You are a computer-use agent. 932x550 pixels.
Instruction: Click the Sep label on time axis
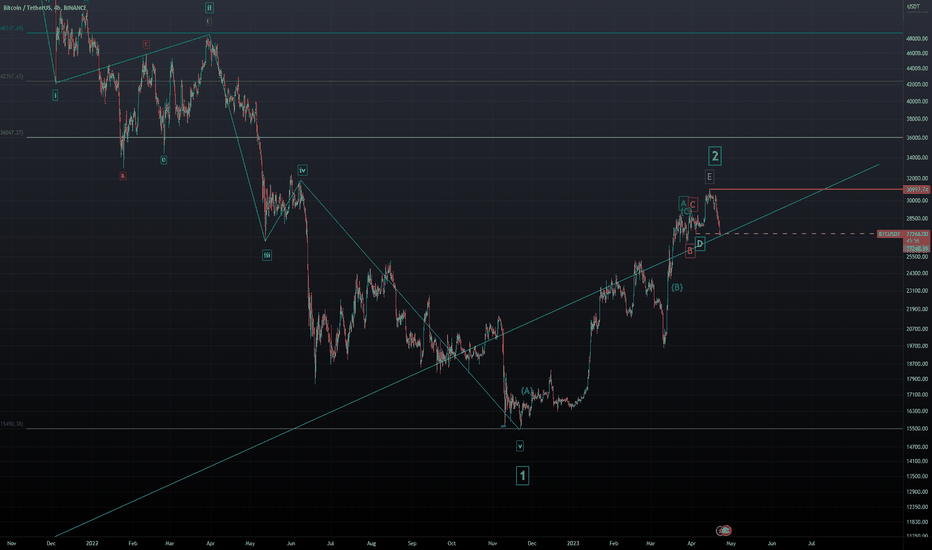click(412, 543)
